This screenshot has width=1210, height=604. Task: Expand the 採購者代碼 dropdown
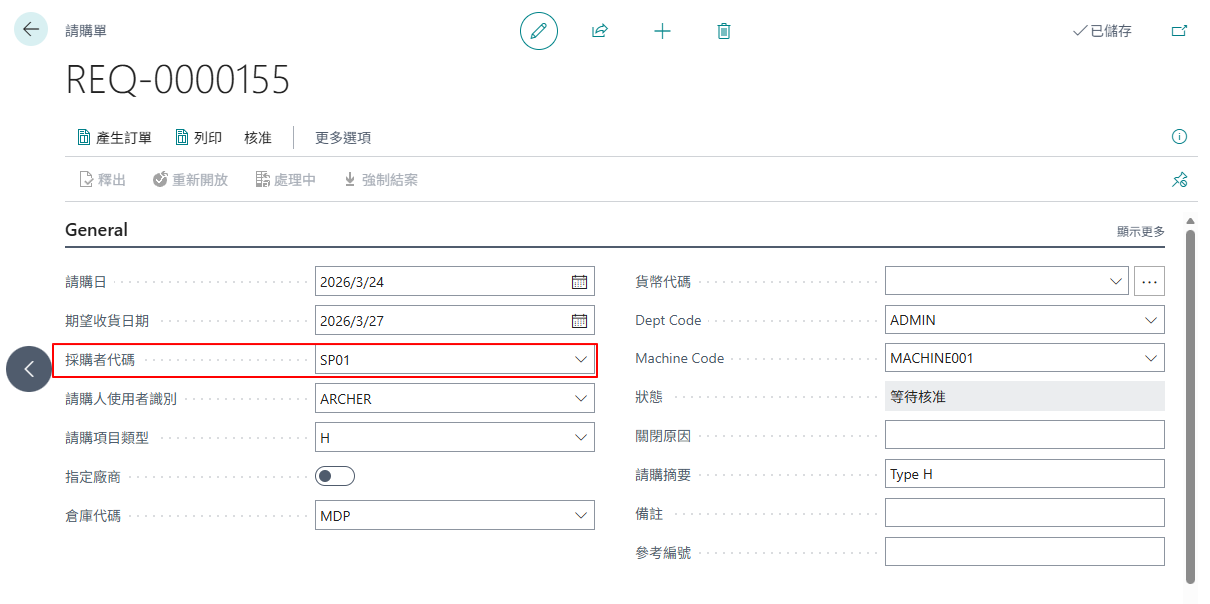point(581,360)
